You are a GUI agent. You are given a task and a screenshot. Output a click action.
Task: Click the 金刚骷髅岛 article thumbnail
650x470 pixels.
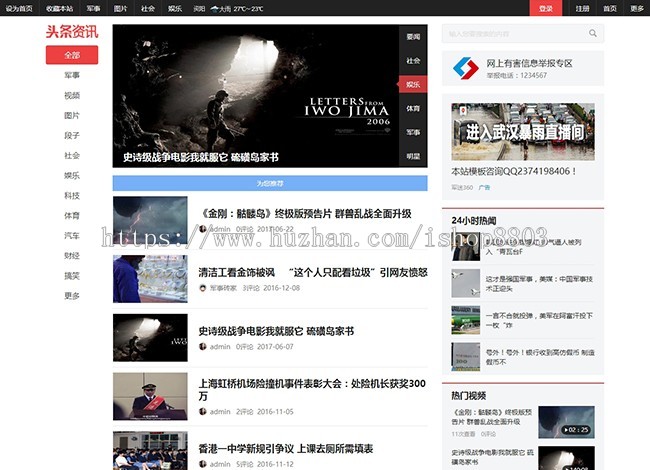(150, 220)
